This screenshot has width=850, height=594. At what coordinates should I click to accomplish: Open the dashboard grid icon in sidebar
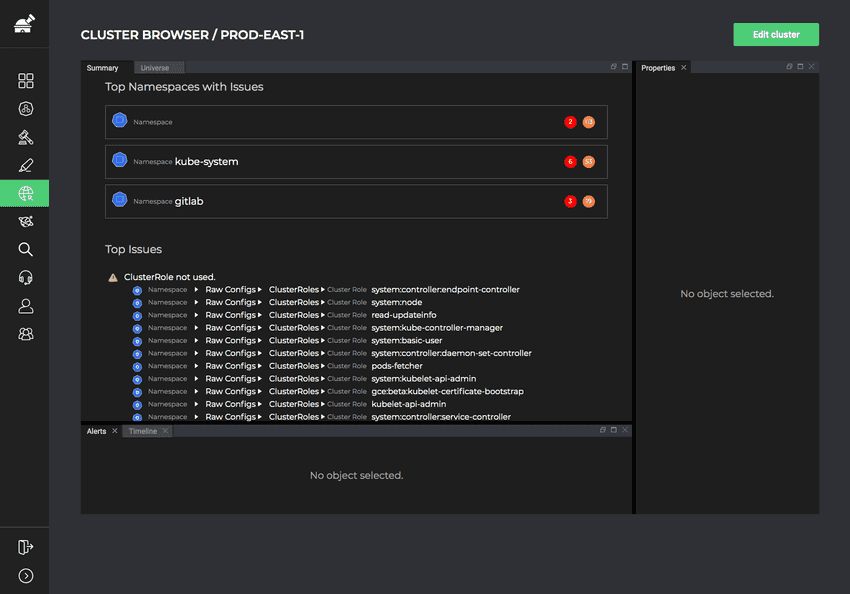point(26,81)
